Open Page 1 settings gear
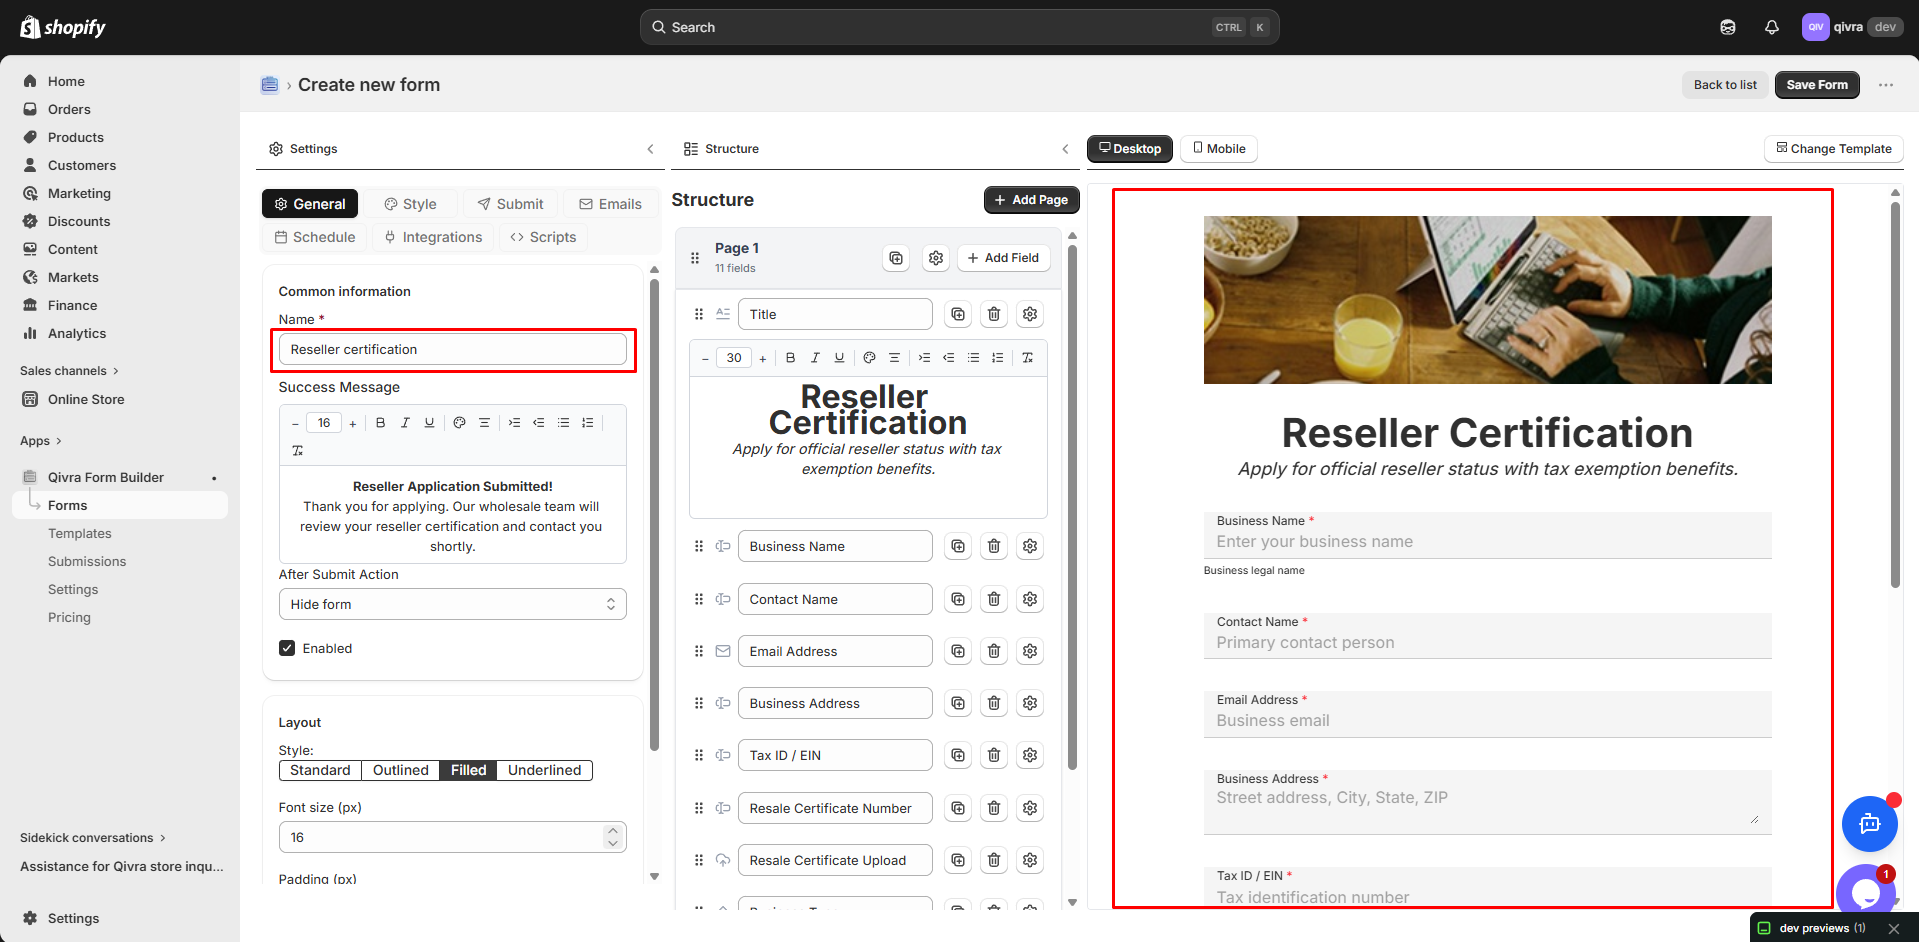The image size is (1919, 942). [x=936, y=258]
